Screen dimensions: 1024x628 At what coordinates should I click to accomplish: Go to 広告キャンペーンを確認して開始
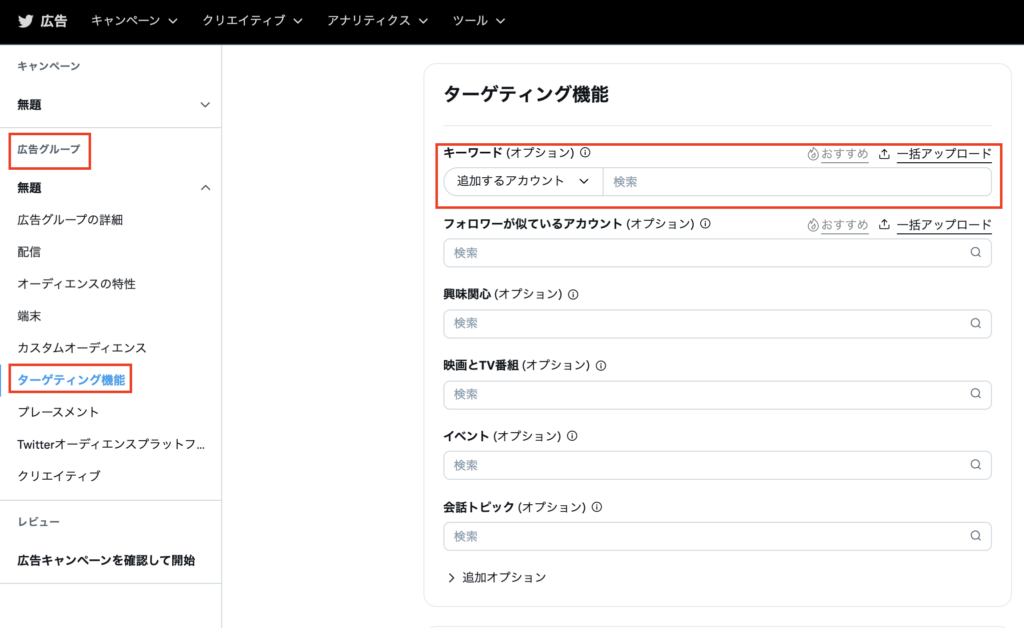click(106, 560)
